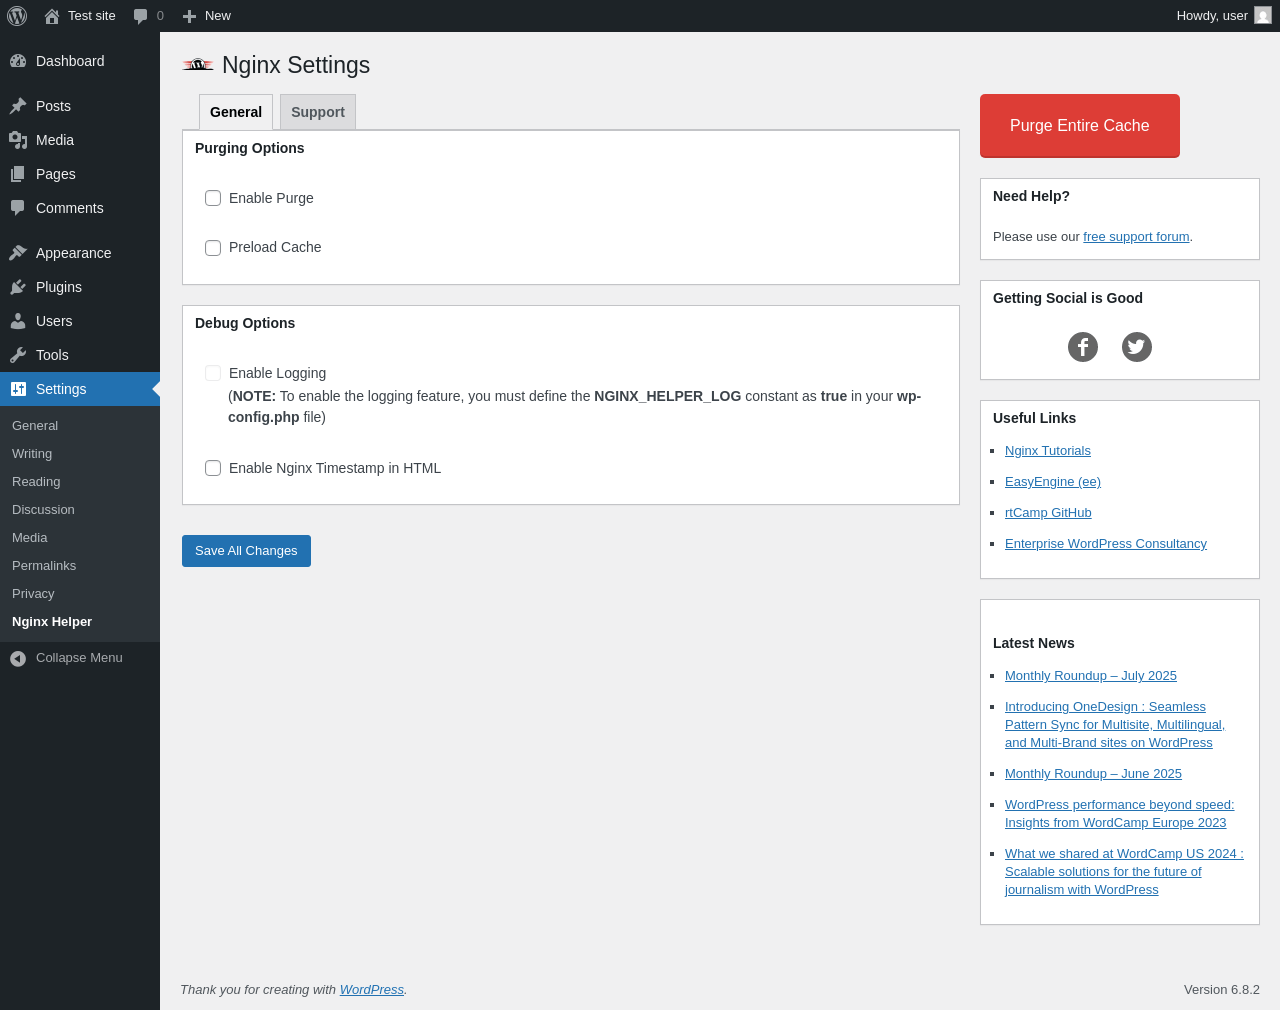Click Howdy, user account text

coord(1212,16)
